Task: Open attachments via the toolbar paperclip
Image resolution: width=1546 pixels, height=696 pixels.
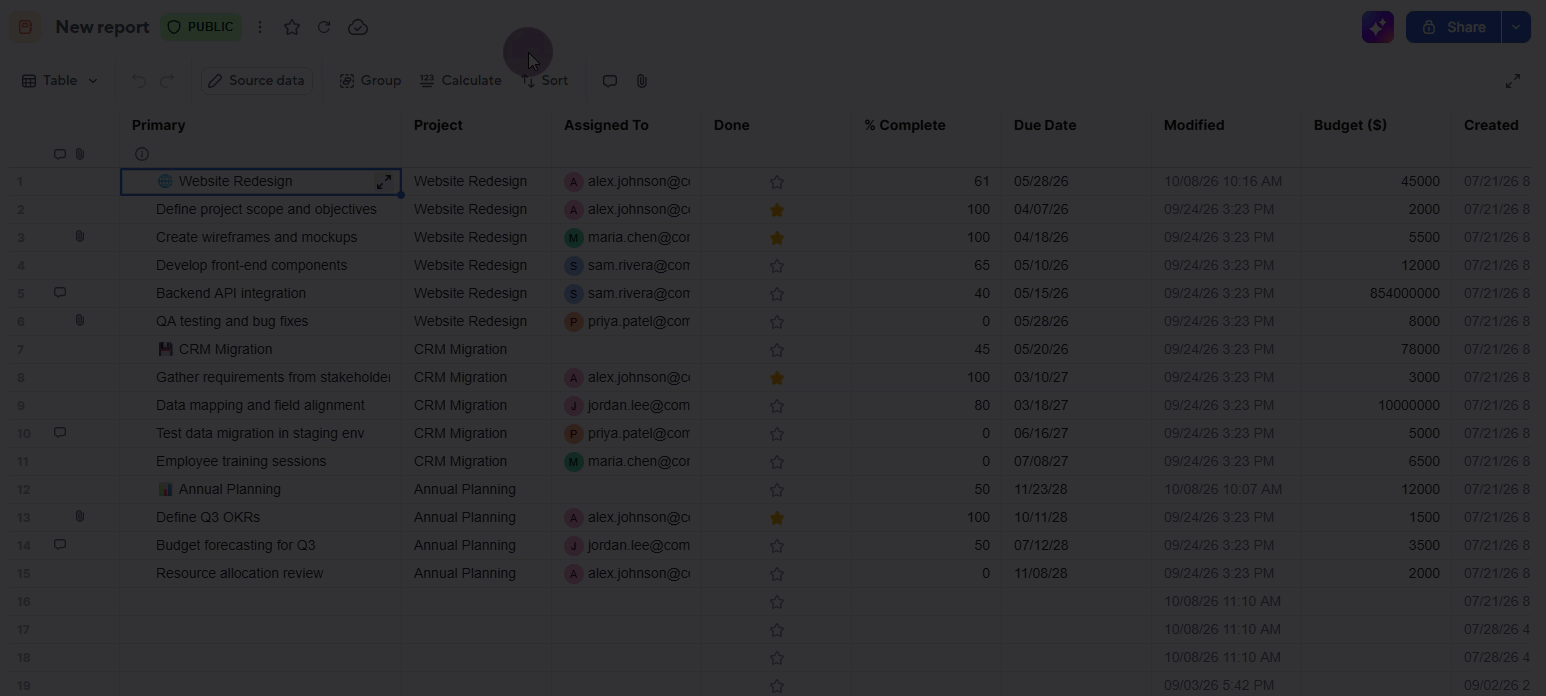Action: point(642,81)
